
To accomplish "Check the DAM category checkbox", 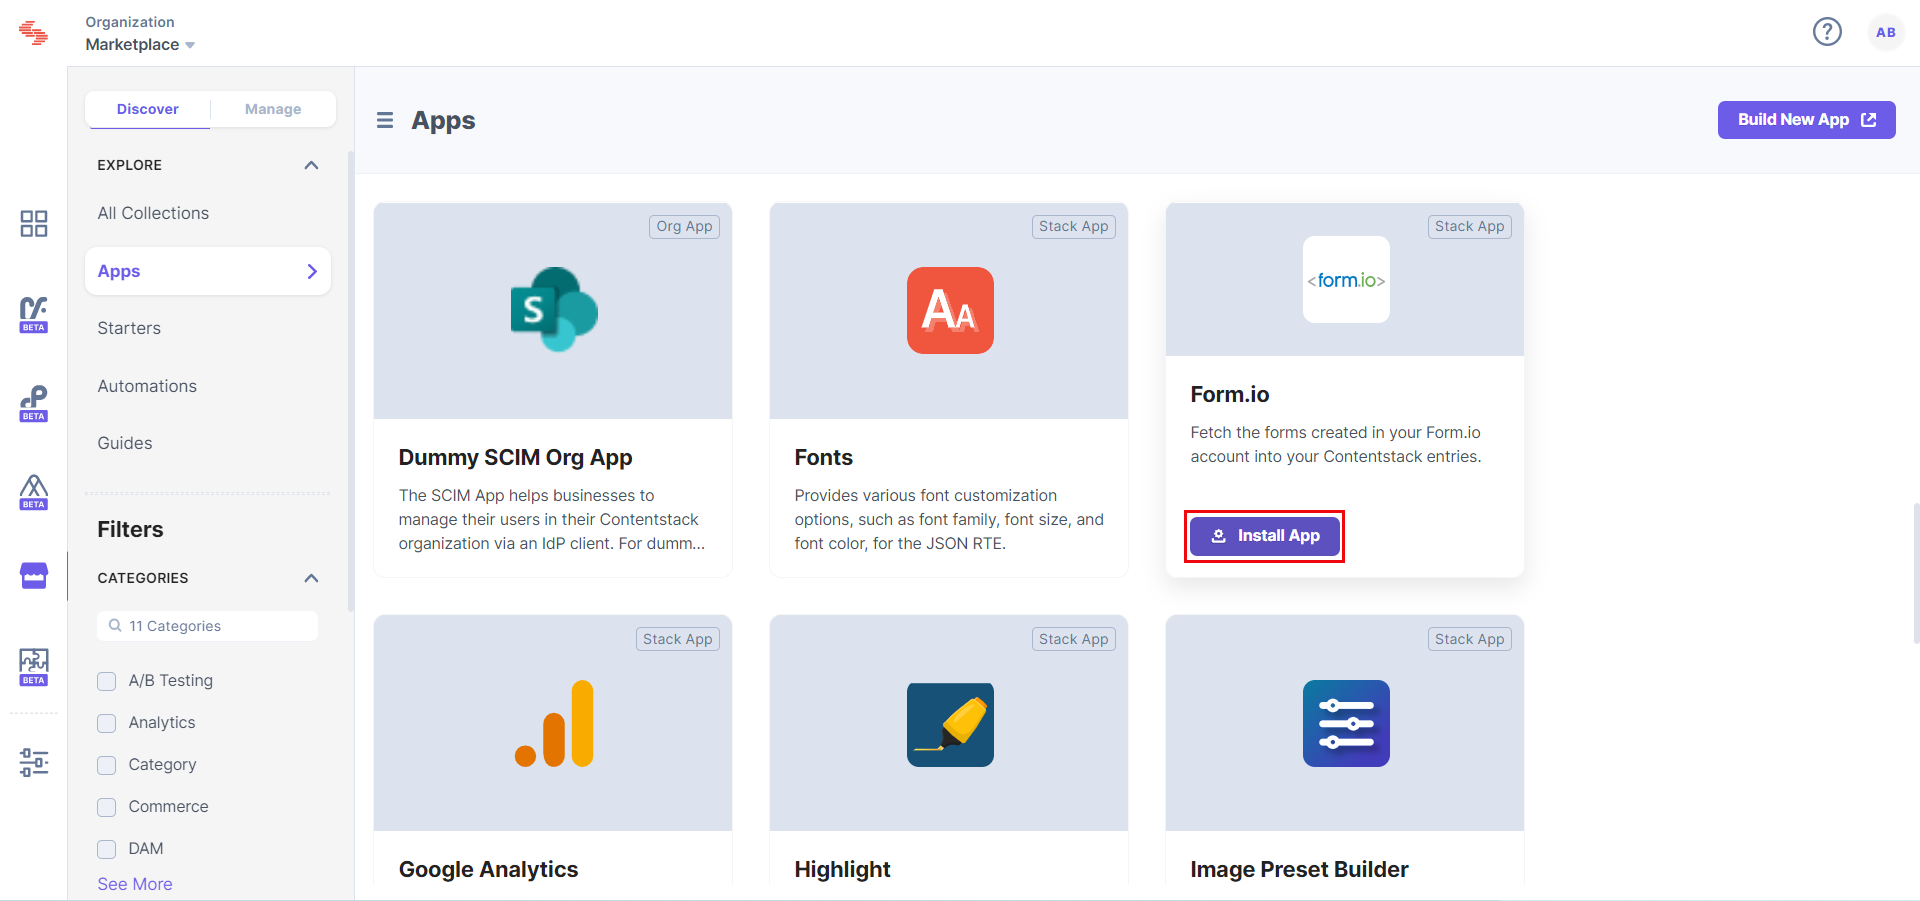I will coord(106,849).
